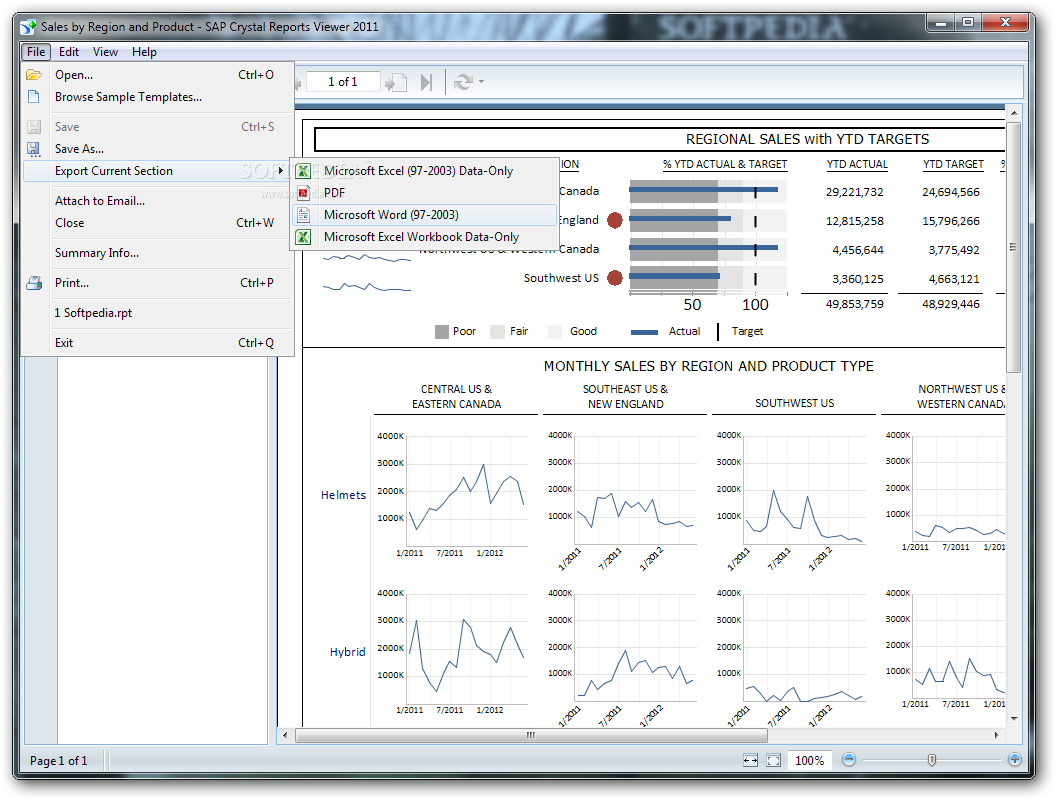Expand the Export Current Section submenu arrow
Viewport: 1056px width, 800px height.
pos(281,171)
